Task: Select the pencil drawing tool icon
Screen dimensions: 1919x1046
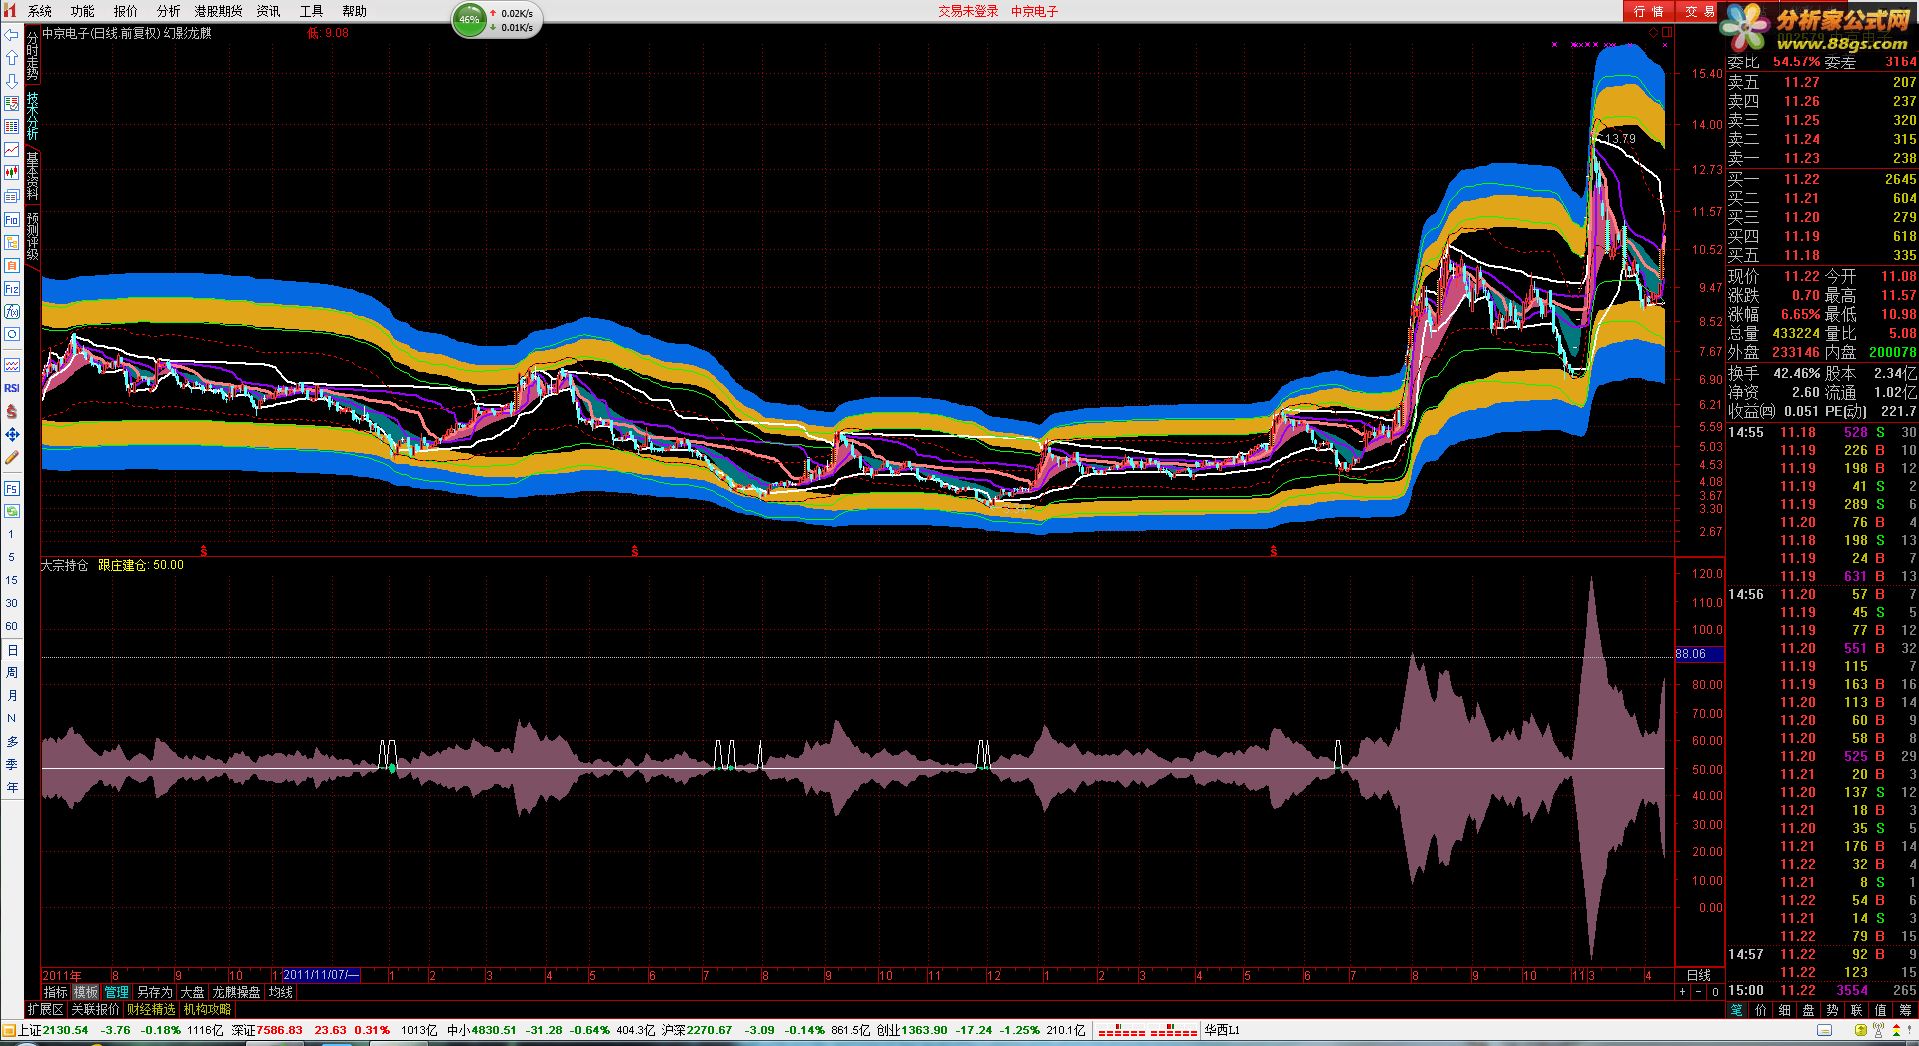Action: point(12,457)
